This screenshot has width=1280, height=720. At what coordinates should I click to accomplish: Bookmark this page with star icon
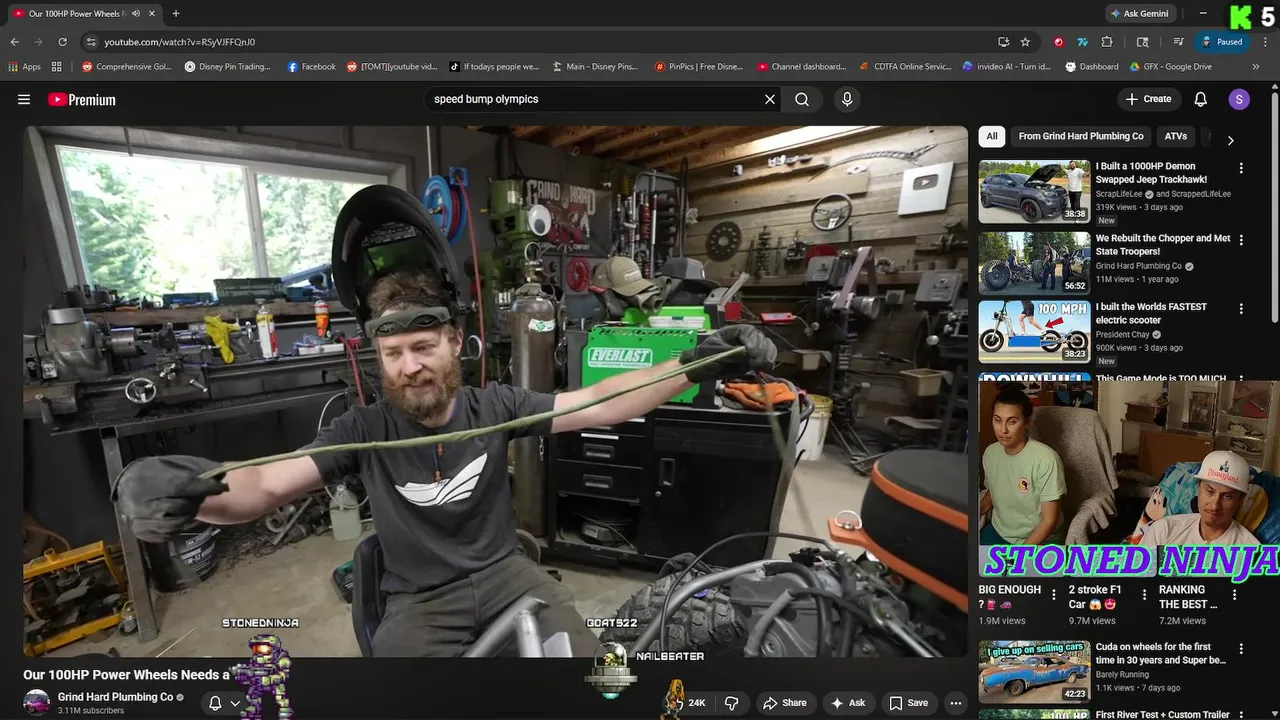pyautogui.click(x=1025, y=42)
